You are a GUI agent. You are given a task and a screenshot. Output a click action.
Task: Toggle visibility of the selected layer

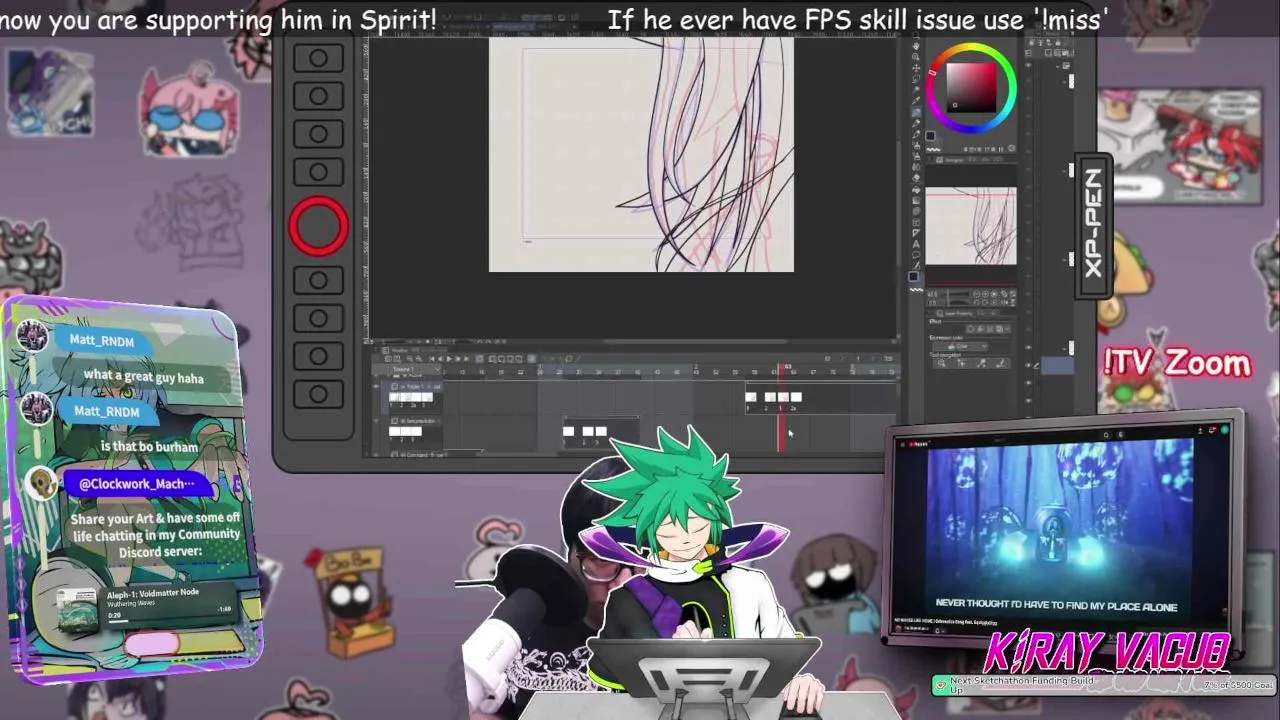click(1028, 365)
